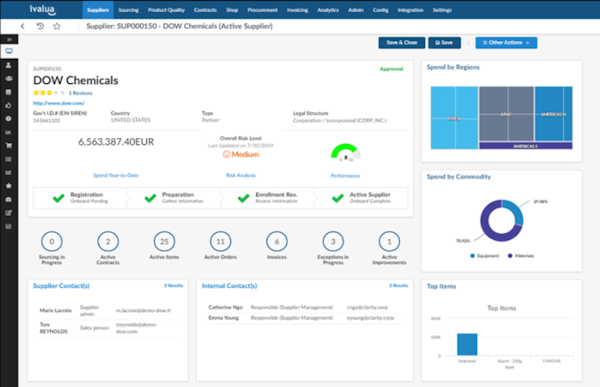
Task: Click the Save & Close button
Action: click(x=401, y=42)
